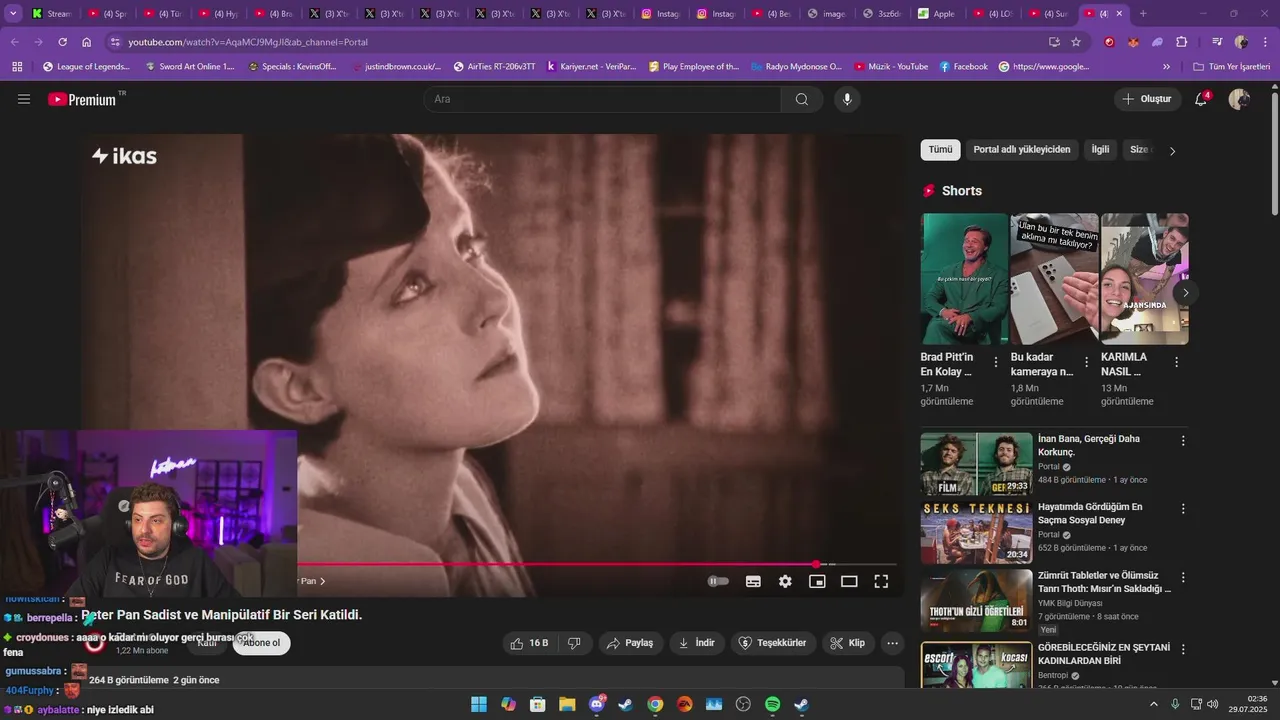Open 'İnan Bana' video thumbnail
Screen dimensions: 1280x720
(976, 464)
